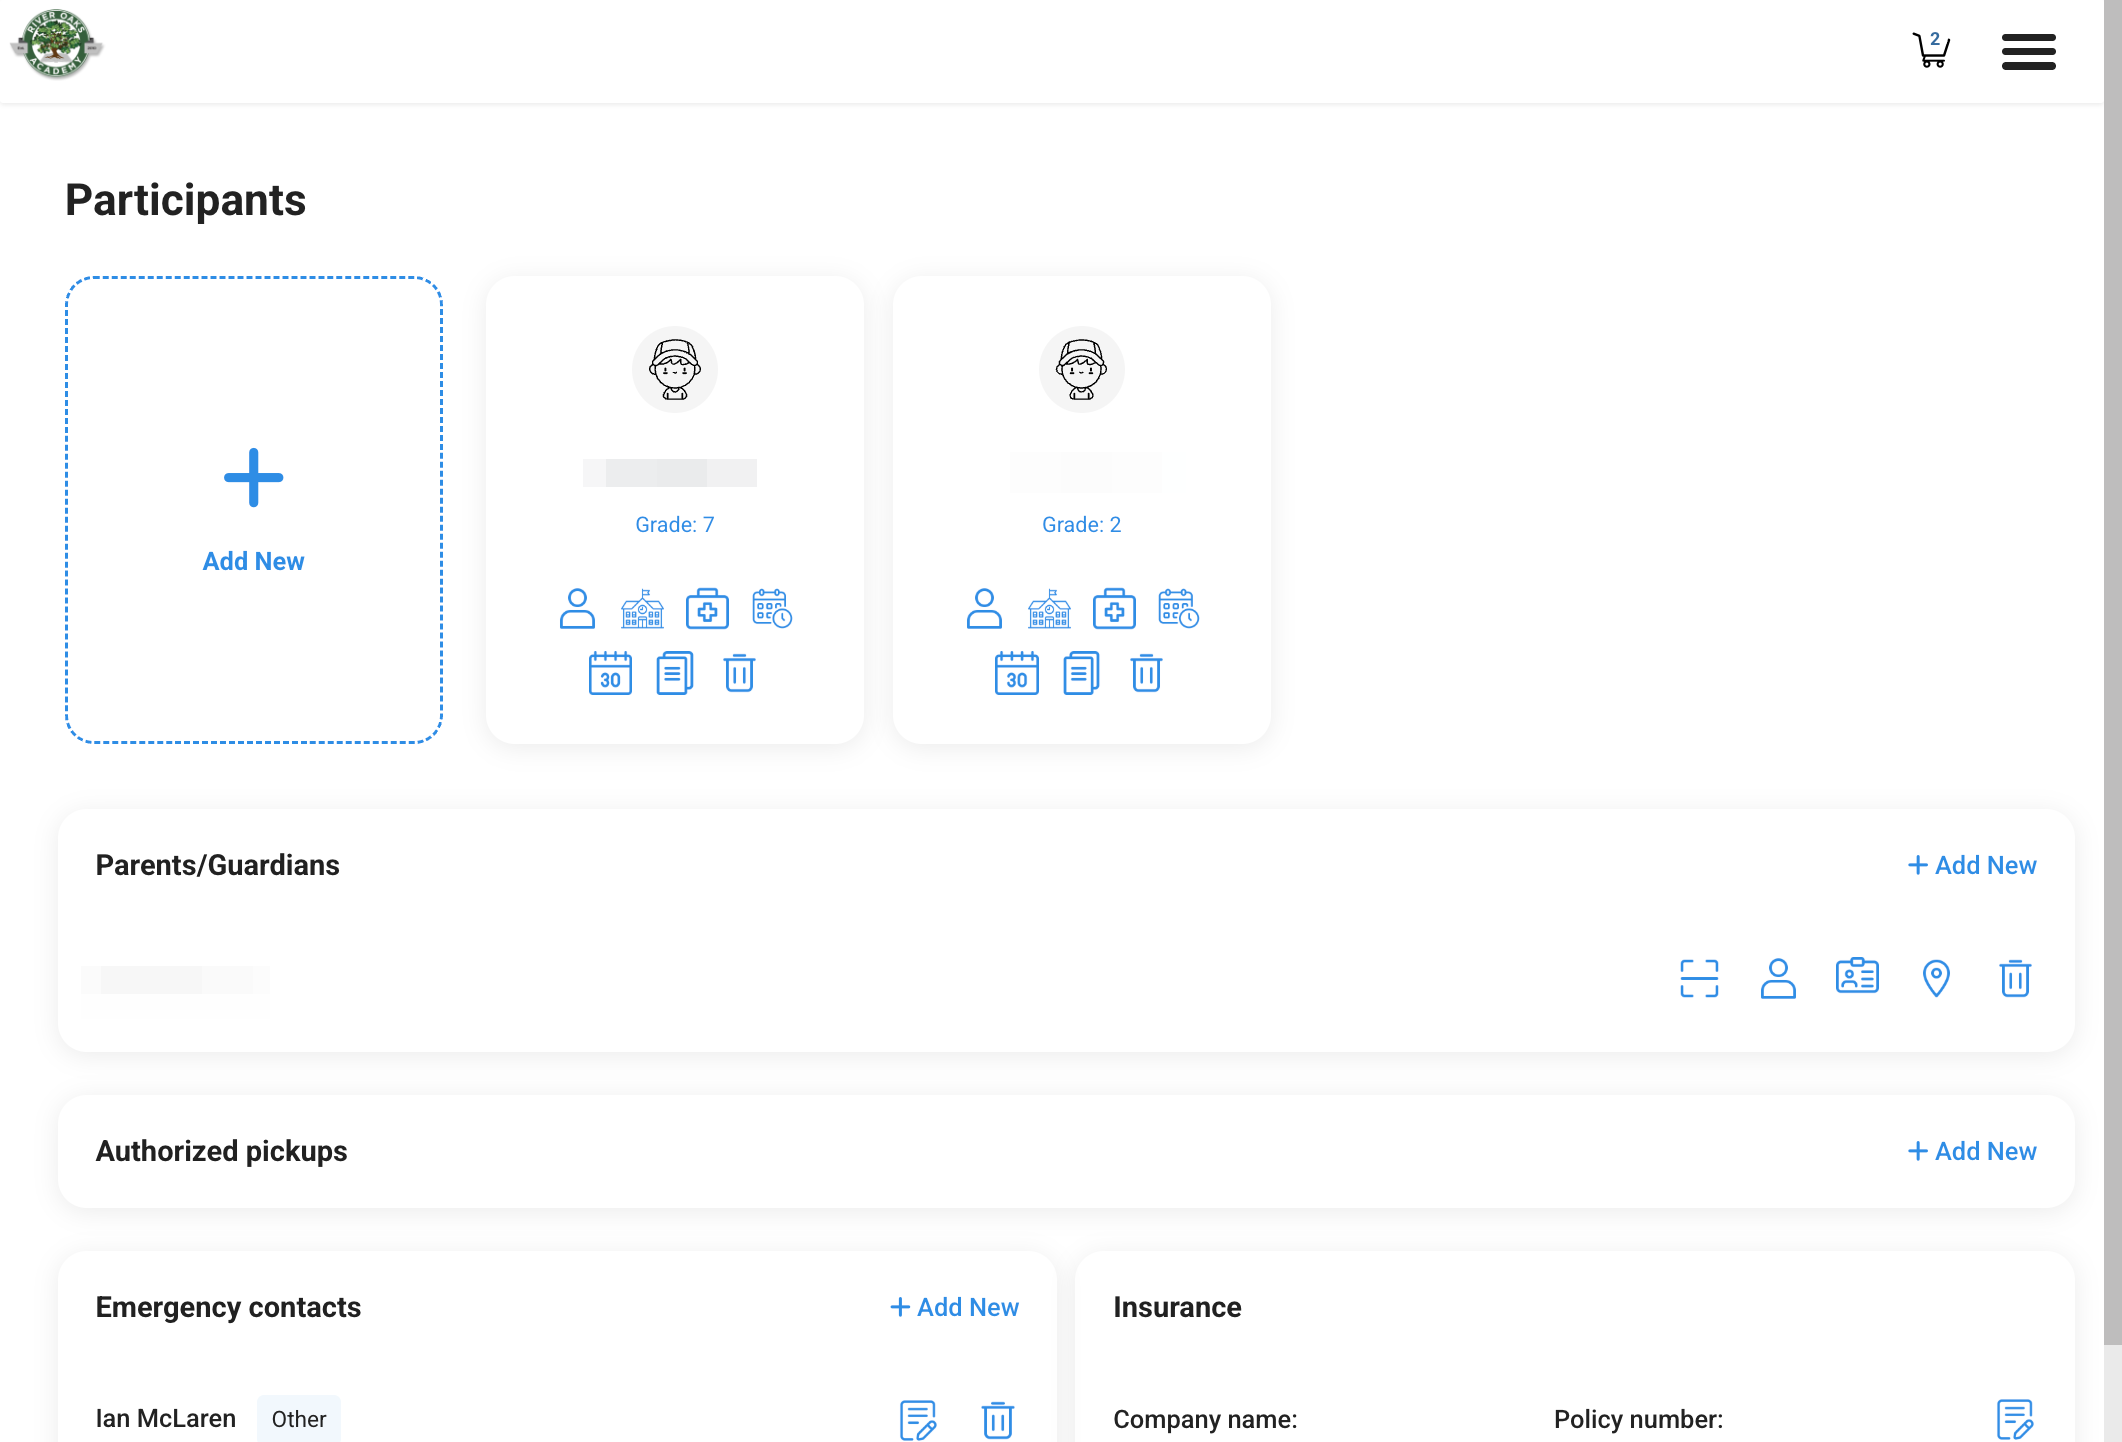Click Add New in Emergency contacts section
The height and width of the screenshot is (1442, 2122).
954,1307
